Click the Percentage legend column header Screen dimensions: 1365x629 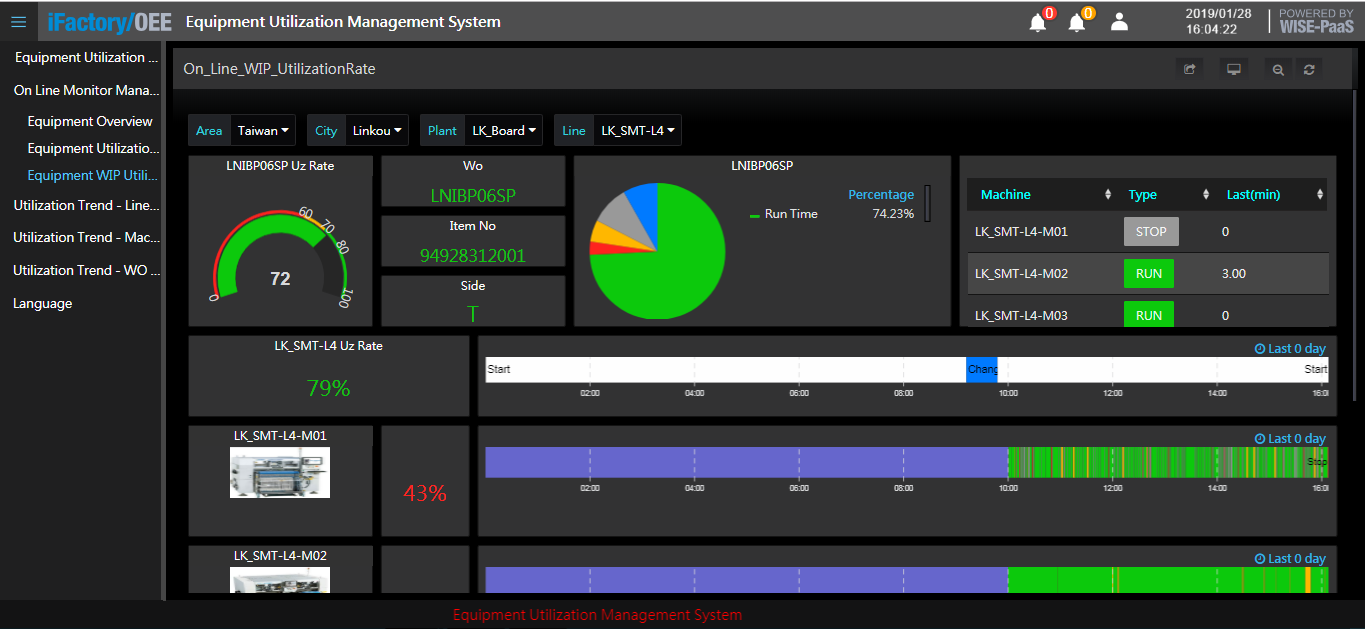pyautogui.click(x=881, y=195)
